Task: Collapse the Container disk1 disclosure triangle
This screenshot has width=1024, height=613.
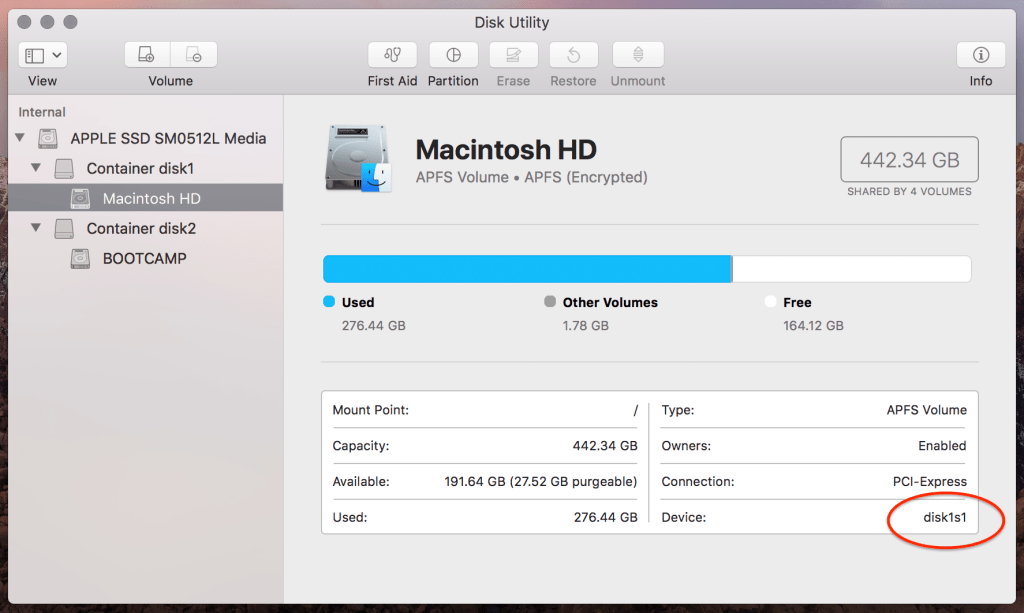Action: pyautogui.click(x=36, y=168)
